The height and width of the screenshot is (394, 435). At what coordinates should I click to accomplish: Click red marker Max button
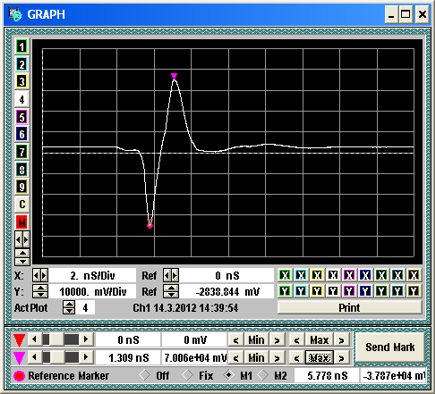(x=319, y=340)
